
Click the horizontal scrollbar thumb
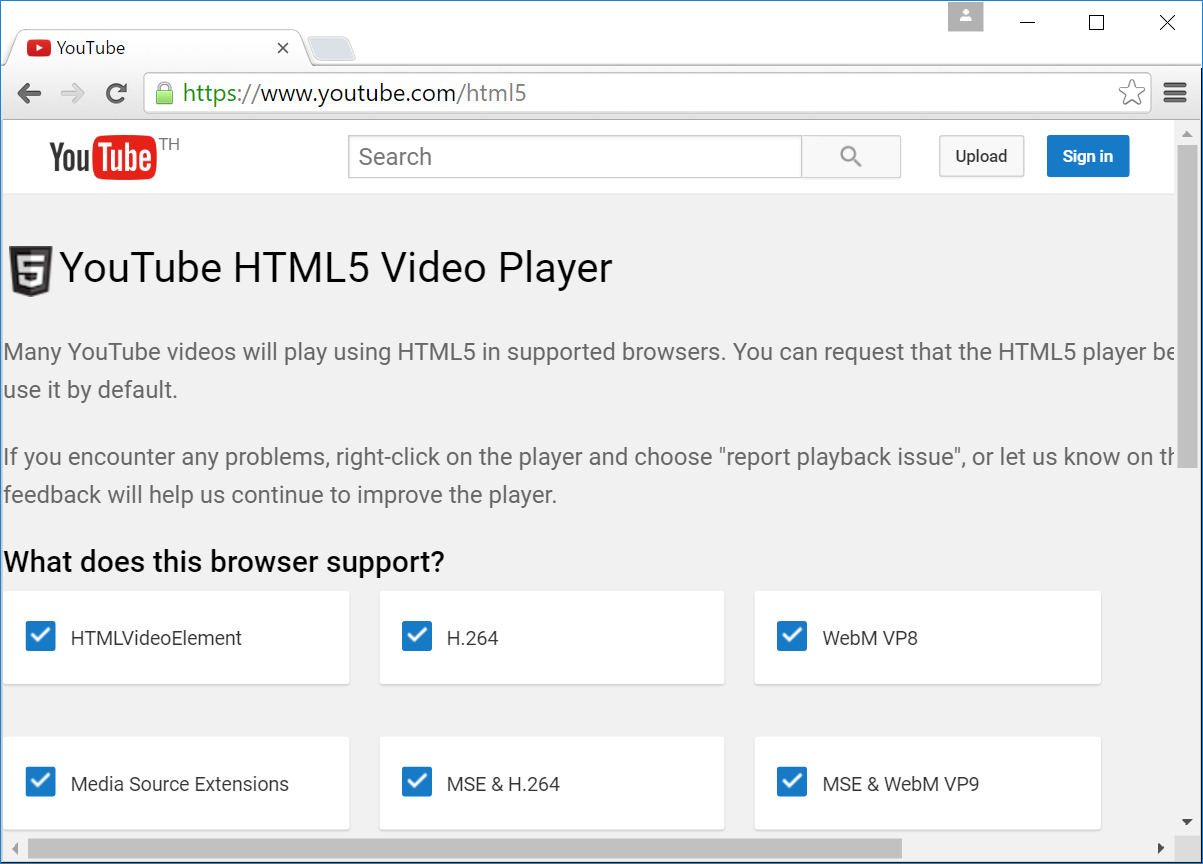click(x=465, y=849)
